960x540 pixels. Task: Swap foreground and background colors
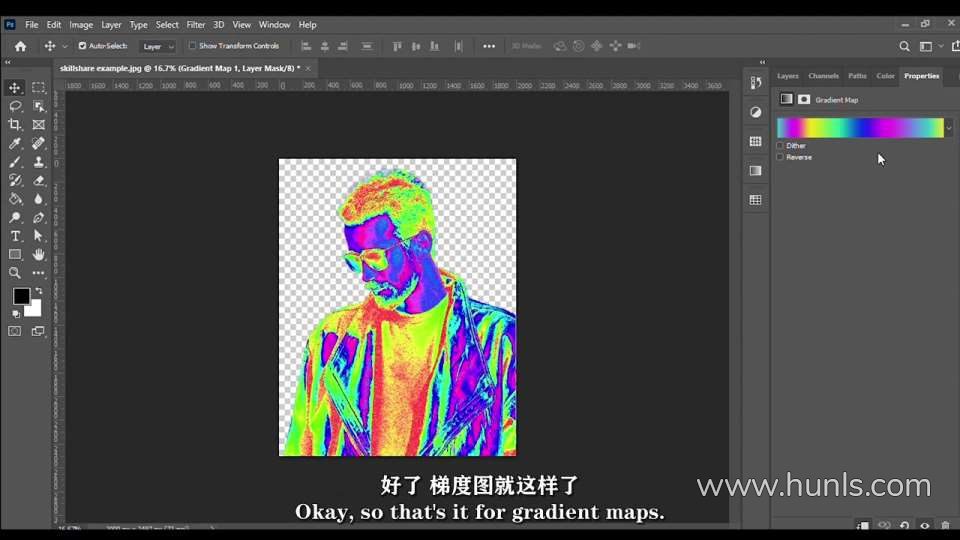(x=39, y=291)
